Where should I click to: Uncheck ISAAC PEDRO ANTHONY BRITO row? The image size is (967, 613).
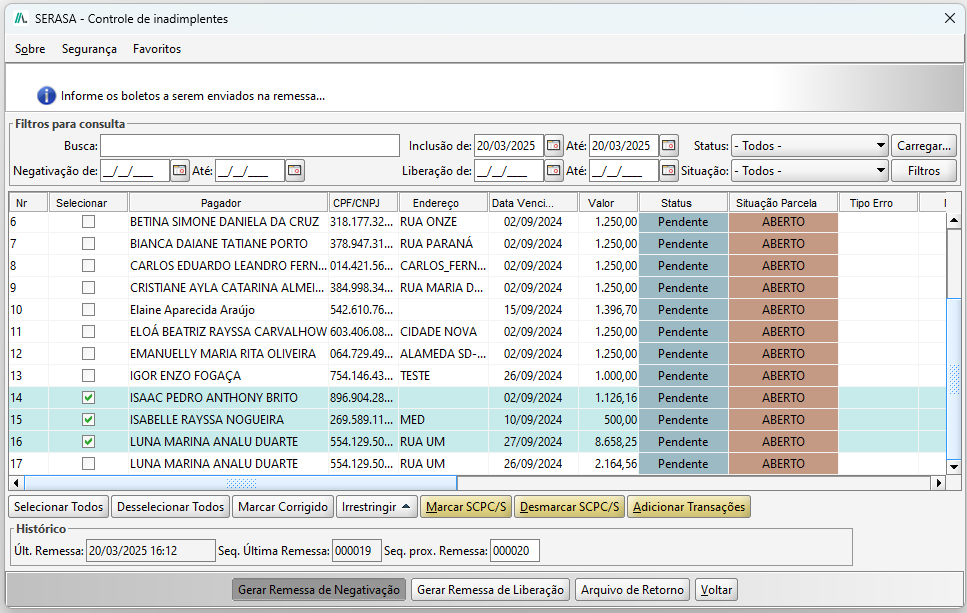pyautogui.click(x=88, y=398)
